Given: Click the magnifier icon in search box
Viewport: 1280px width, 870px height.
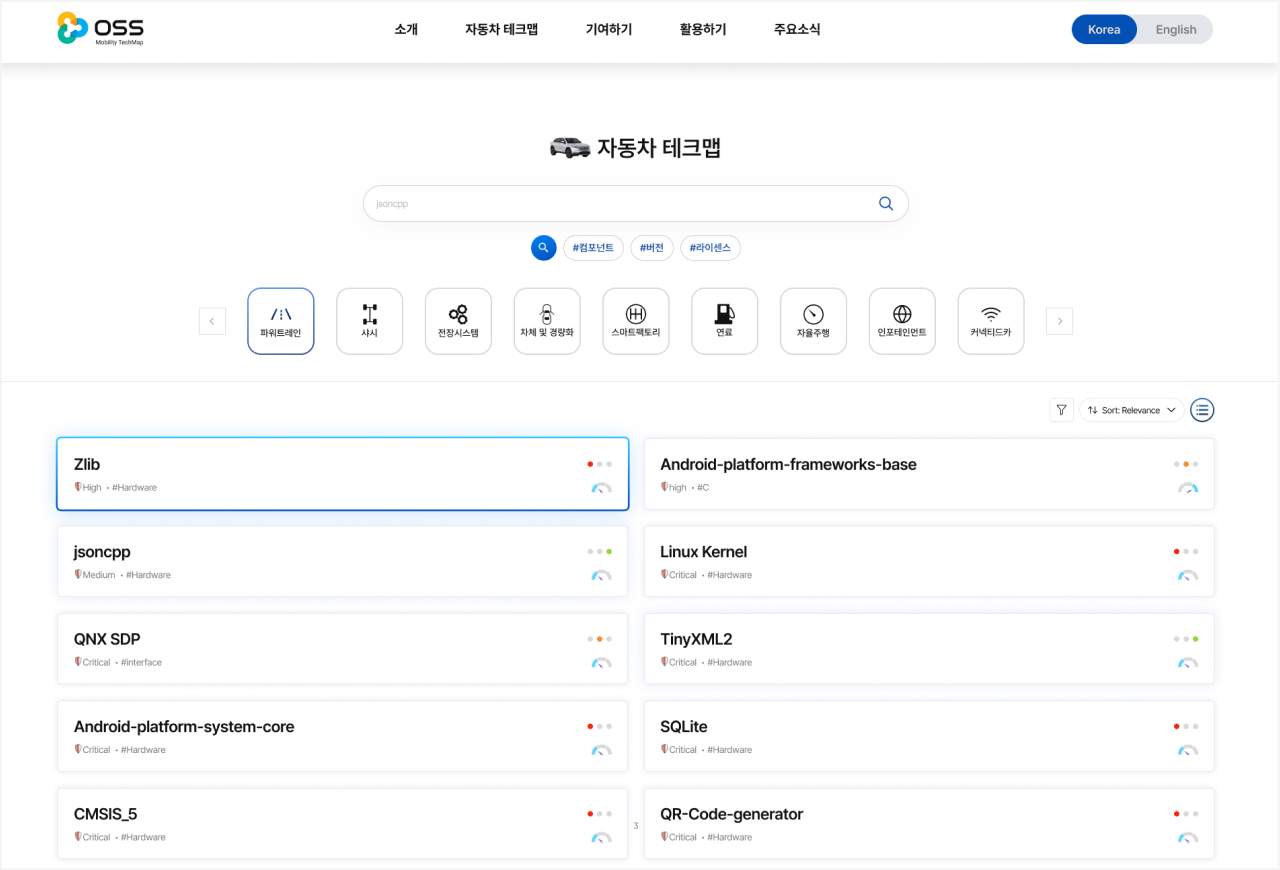Looking at the screenshot, I should click(885, 203).
